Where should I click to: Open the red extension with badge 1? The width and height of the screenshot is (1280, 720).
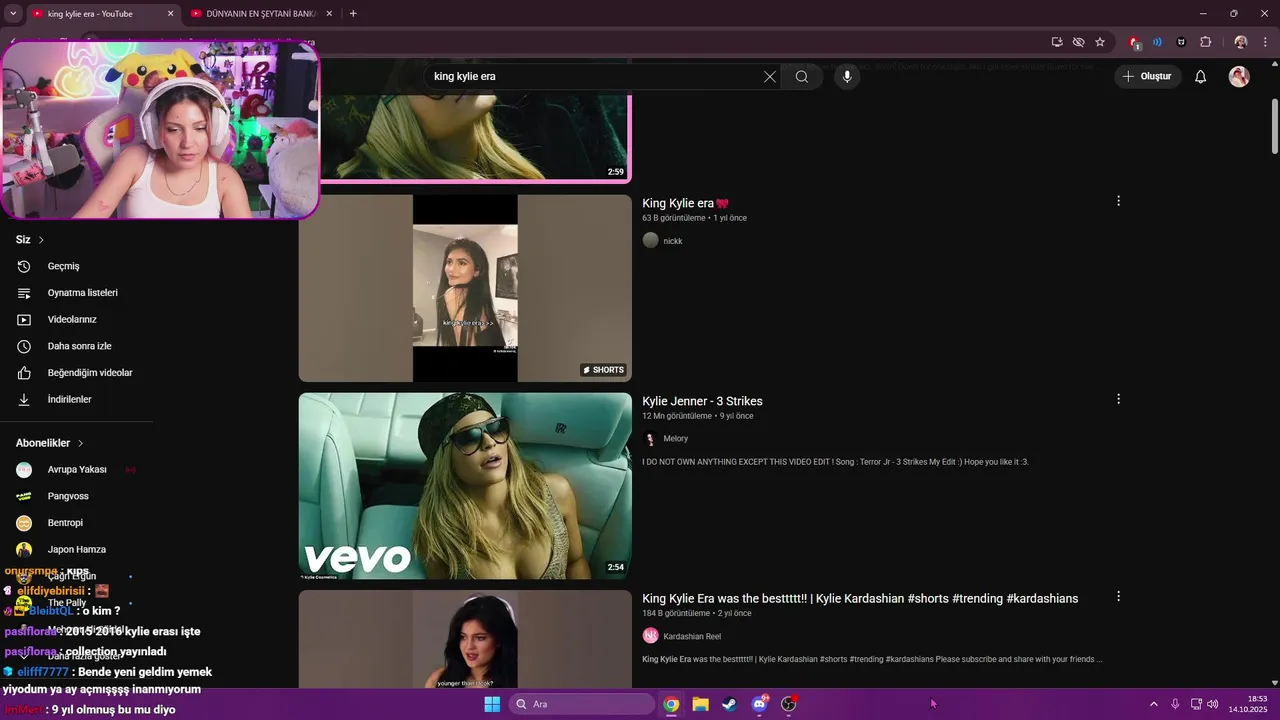(1134, 42)
